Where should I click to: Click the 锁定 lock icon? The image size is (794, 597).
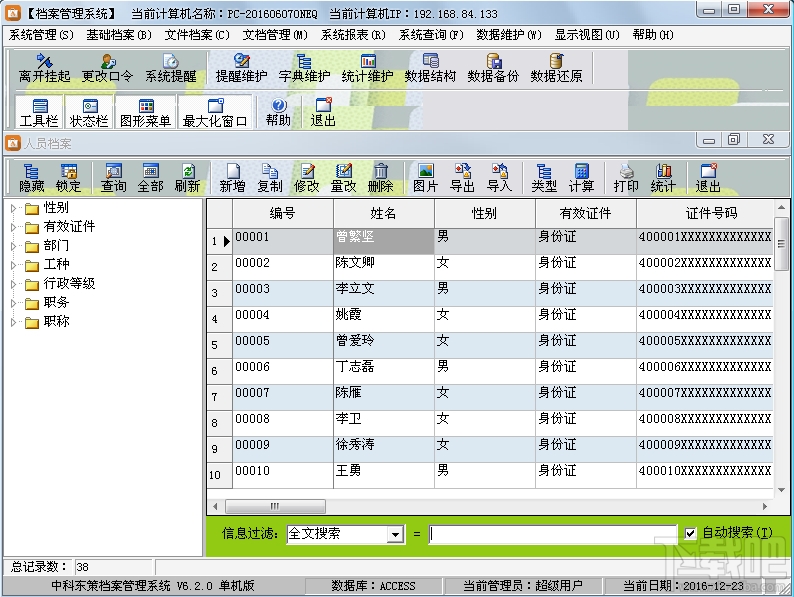[68, 178]
